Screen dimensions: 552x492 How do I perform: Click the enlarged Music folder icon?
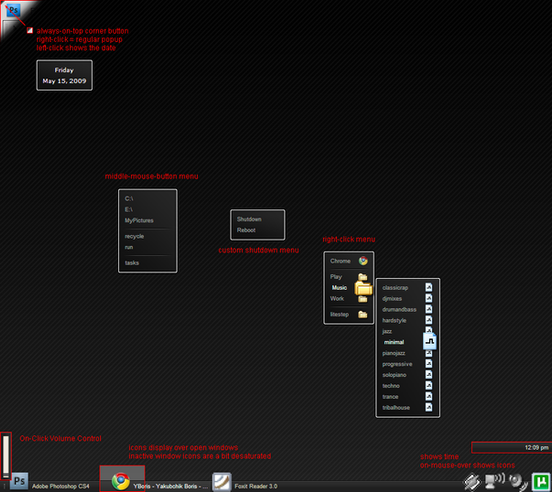[x=363, y=288]
